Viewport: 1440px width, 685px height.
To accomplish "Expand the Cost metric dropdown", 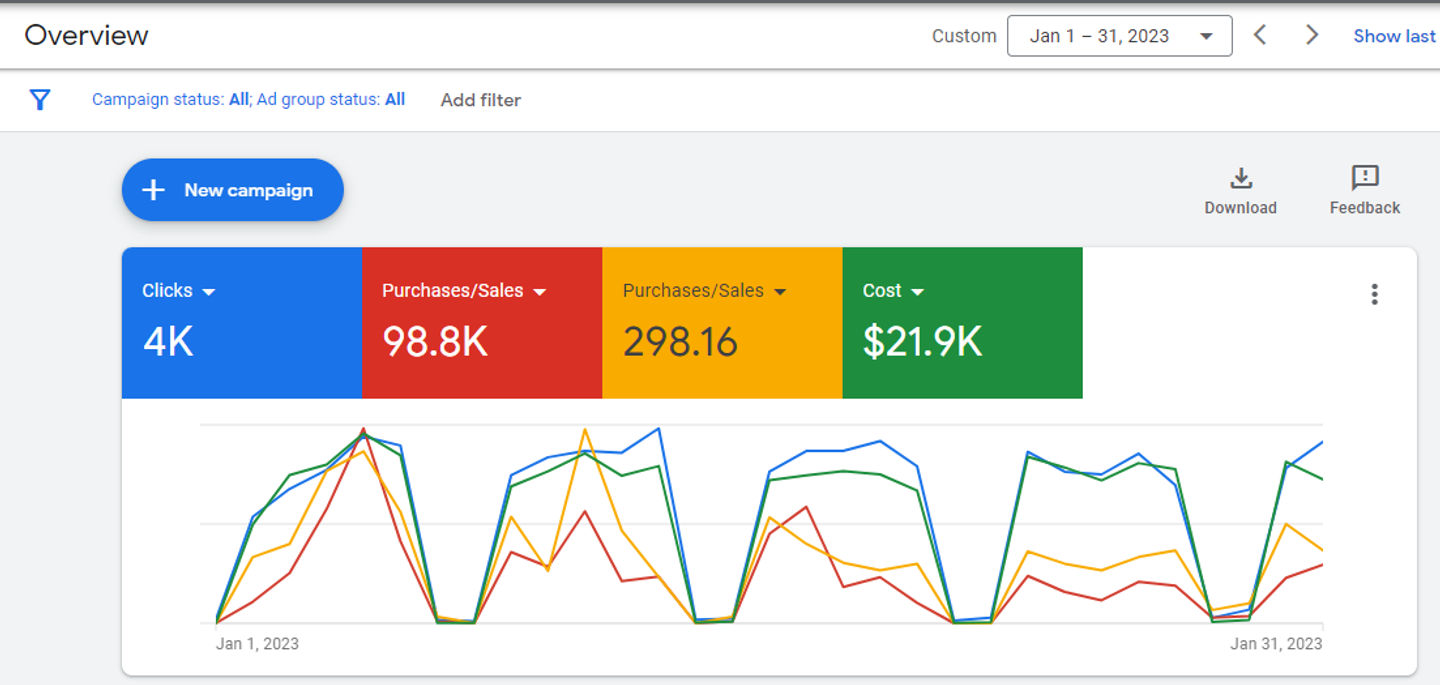I will 918,292.
